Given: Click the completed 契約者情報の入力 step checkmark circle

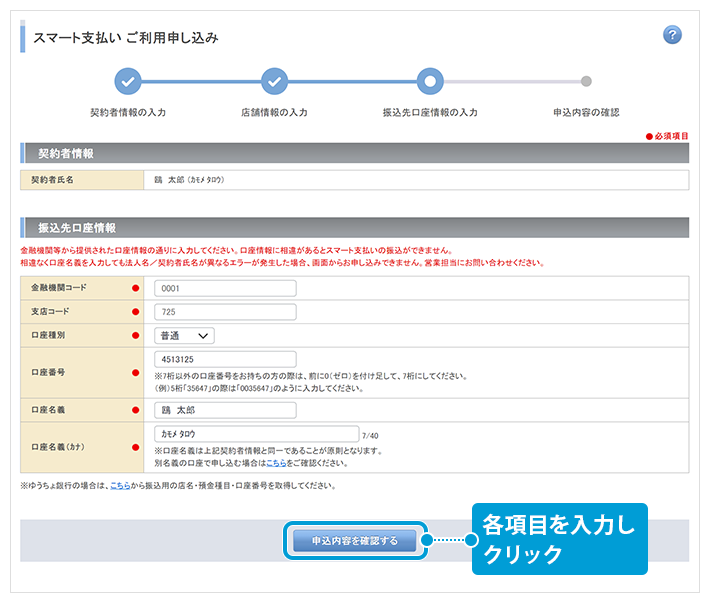Looking at the screenshot, I should (x=128, y=82).
